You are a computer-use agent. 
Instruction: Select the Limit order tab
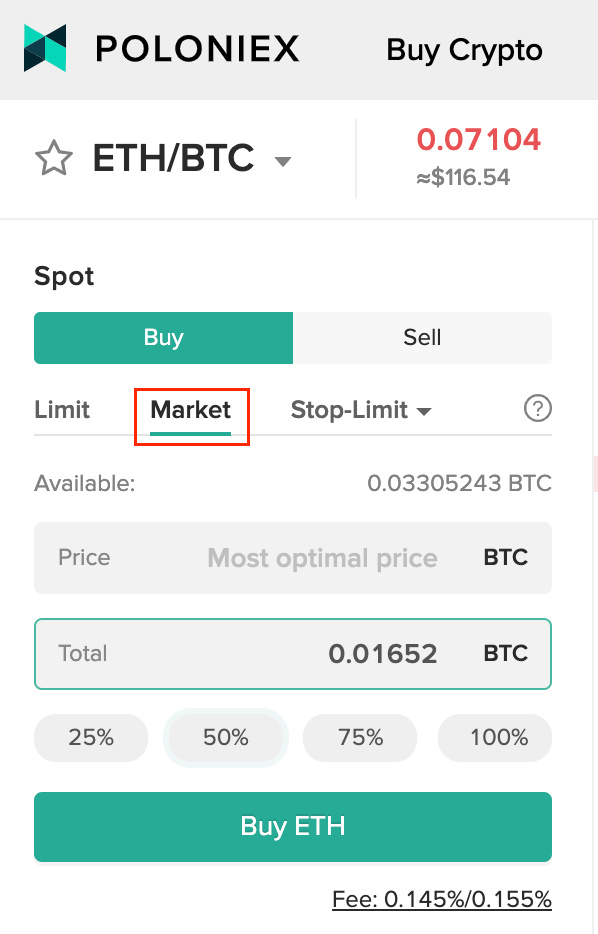click(x=62, y=410)
